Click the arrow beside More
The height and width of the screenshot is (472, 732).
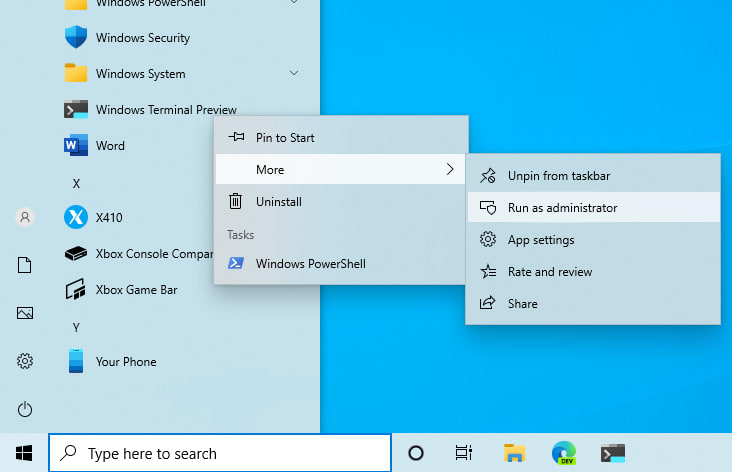click(x=450, y=169)
